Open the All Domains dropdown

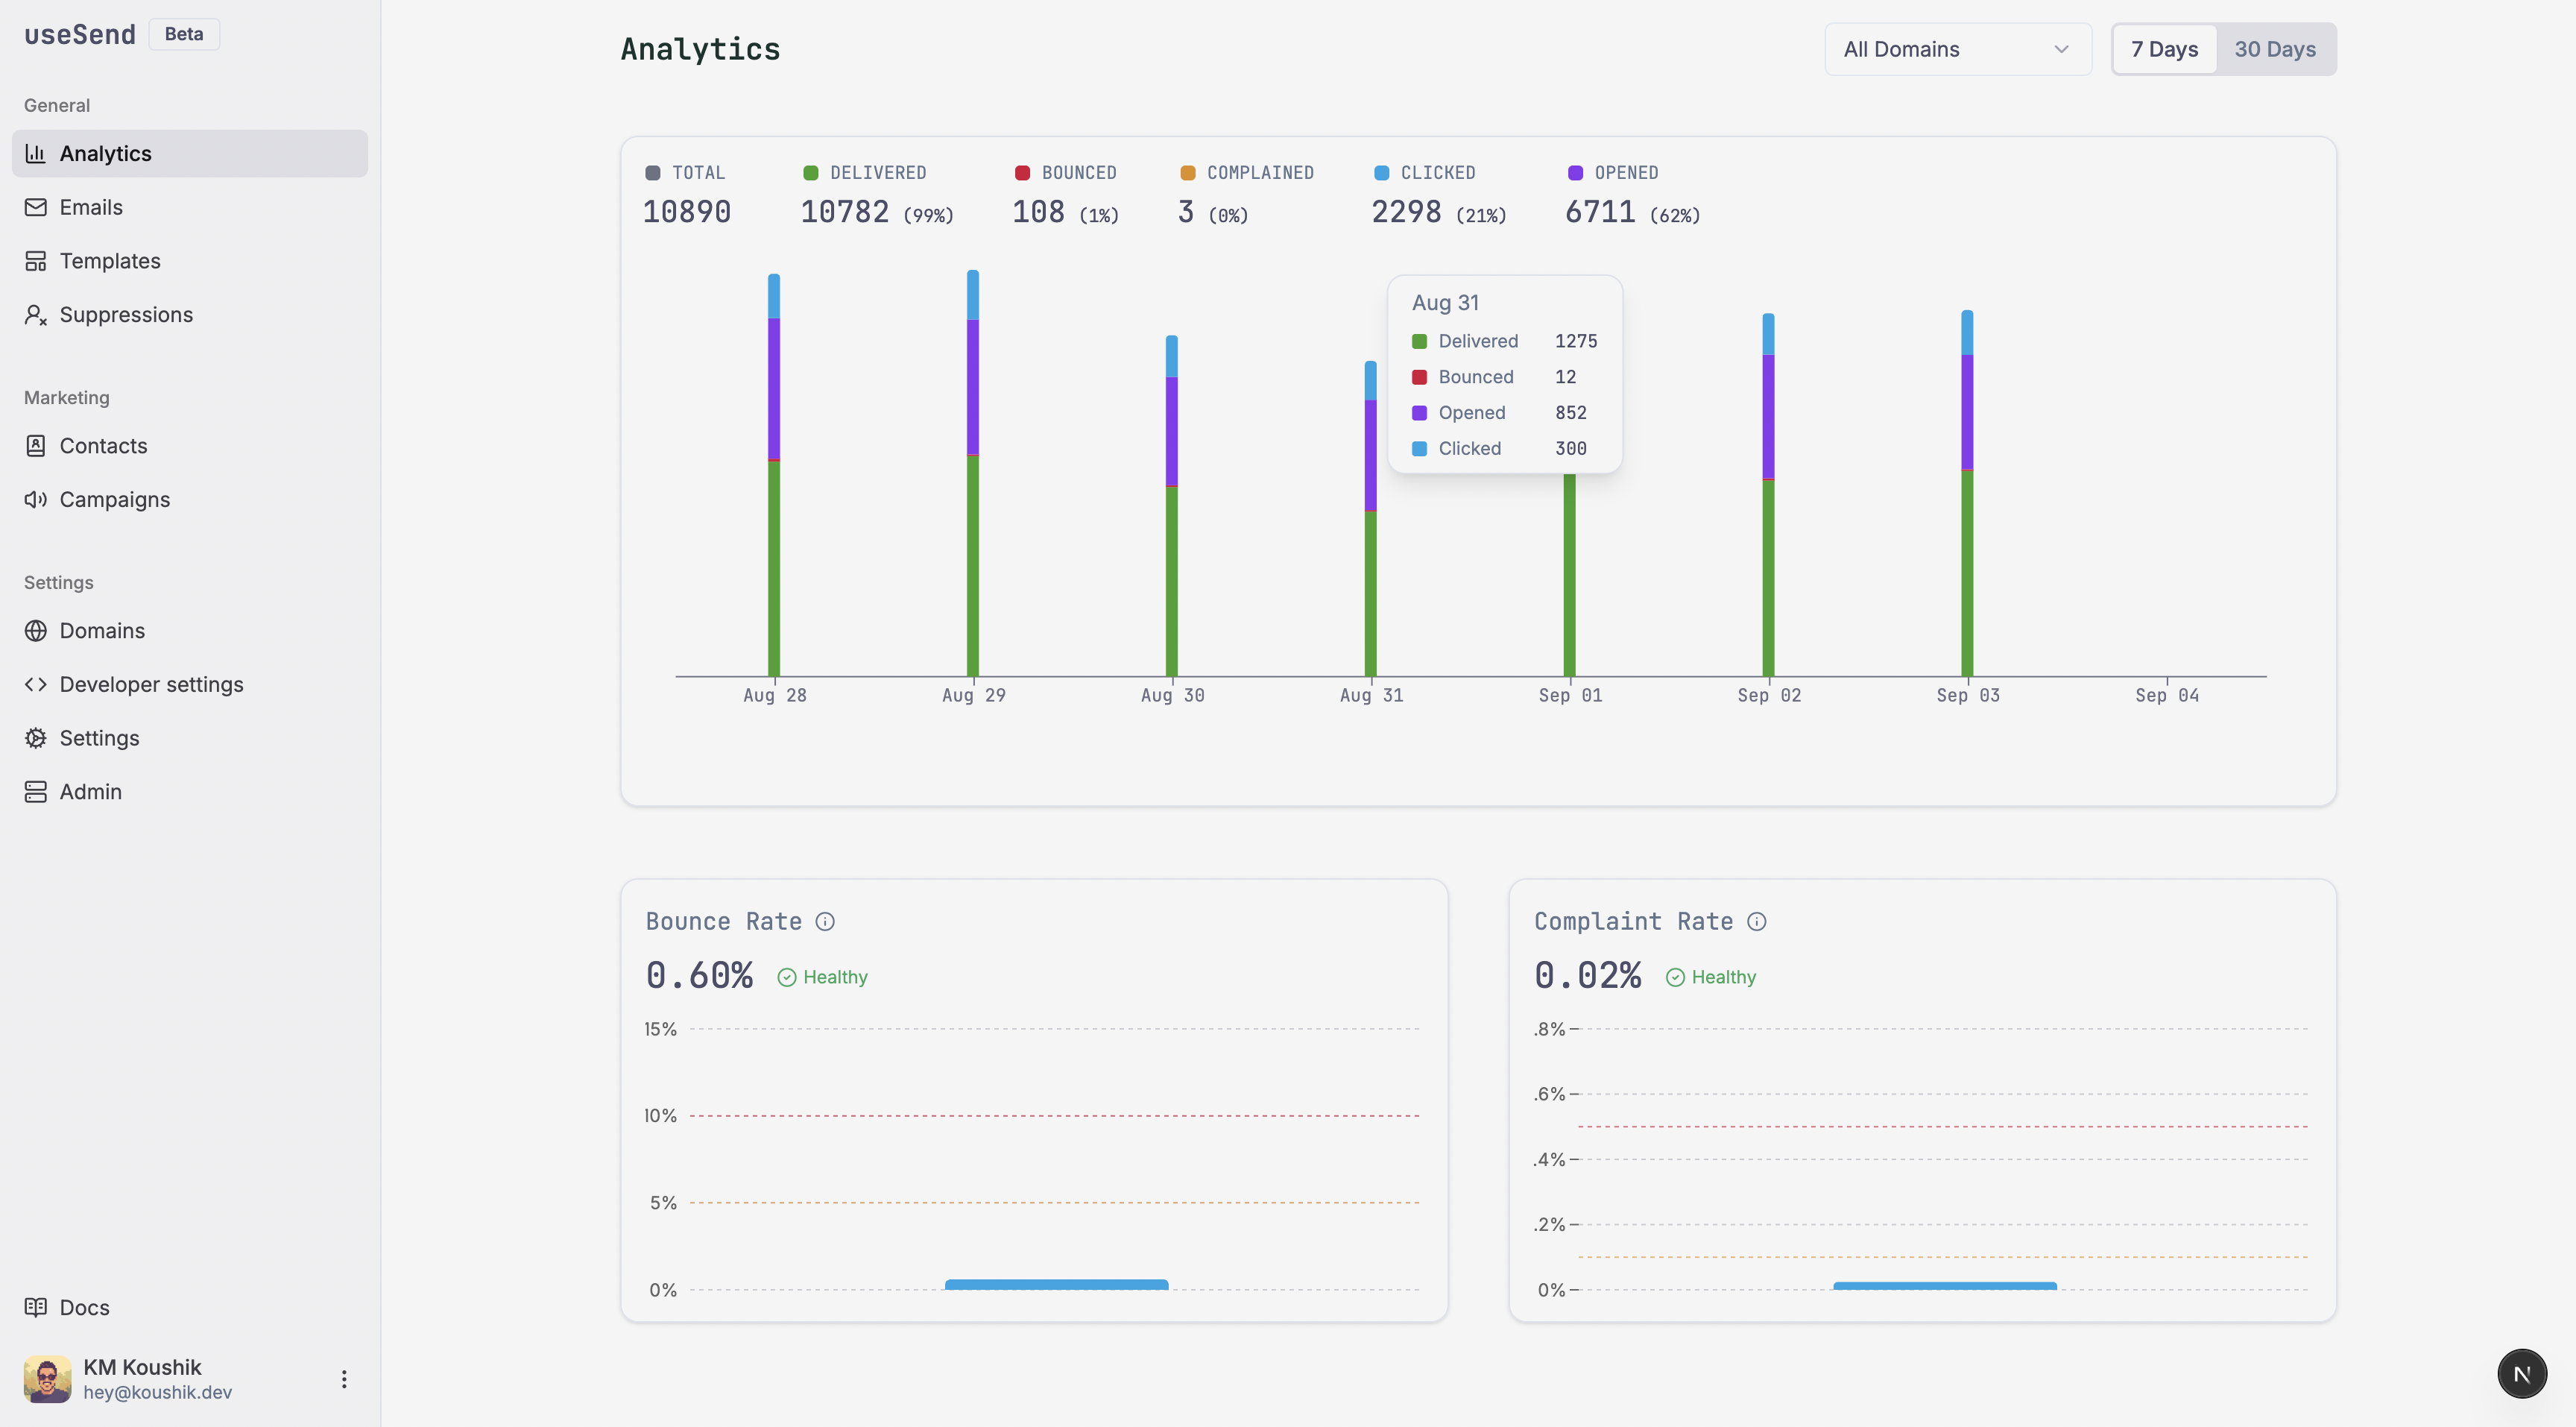pyautogui.click(x=1957, y=49)
